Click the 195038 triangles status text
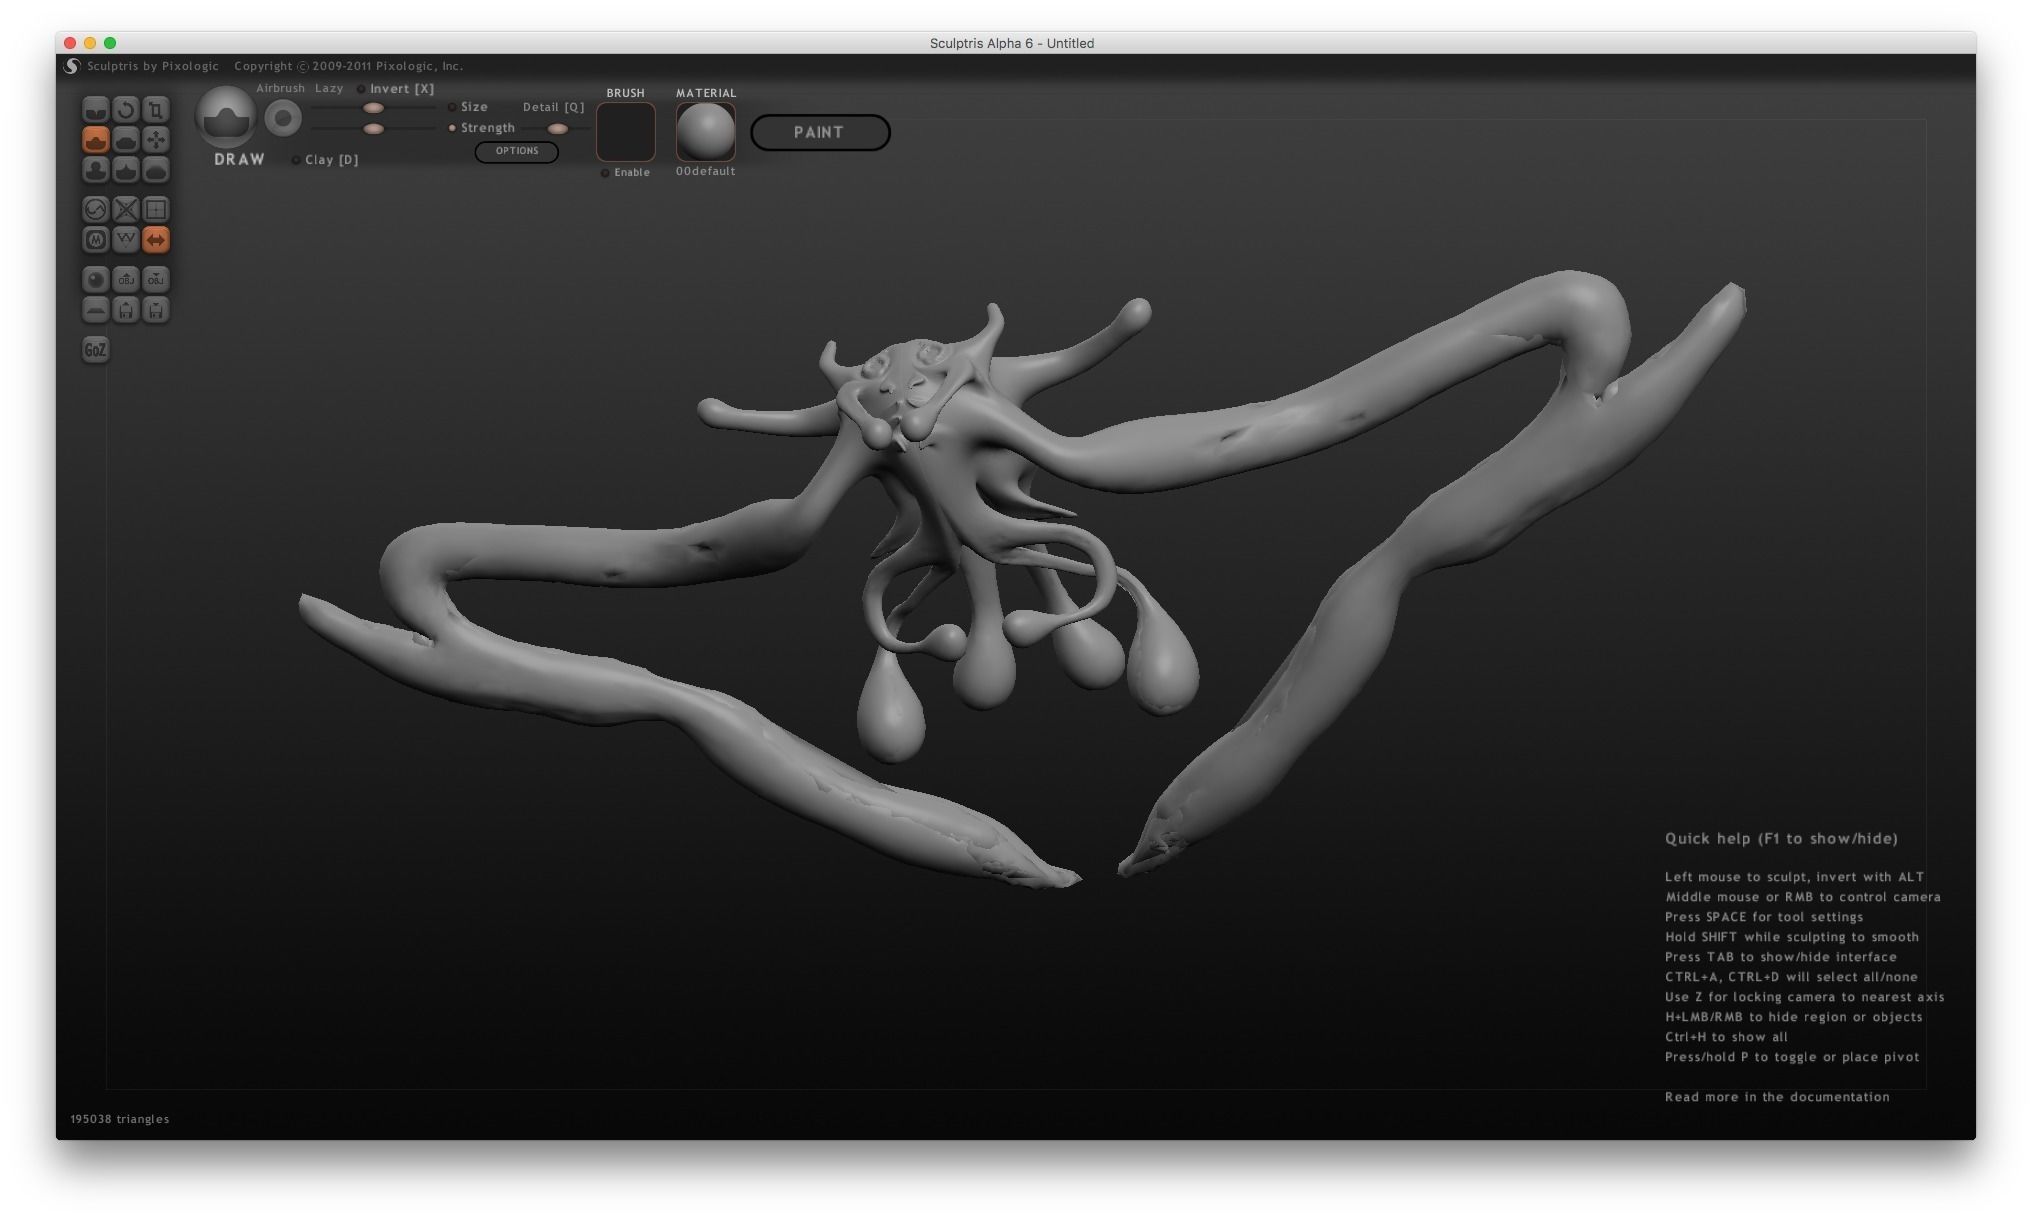This screenshot has width=2032, height=1220. (120, 1119)
